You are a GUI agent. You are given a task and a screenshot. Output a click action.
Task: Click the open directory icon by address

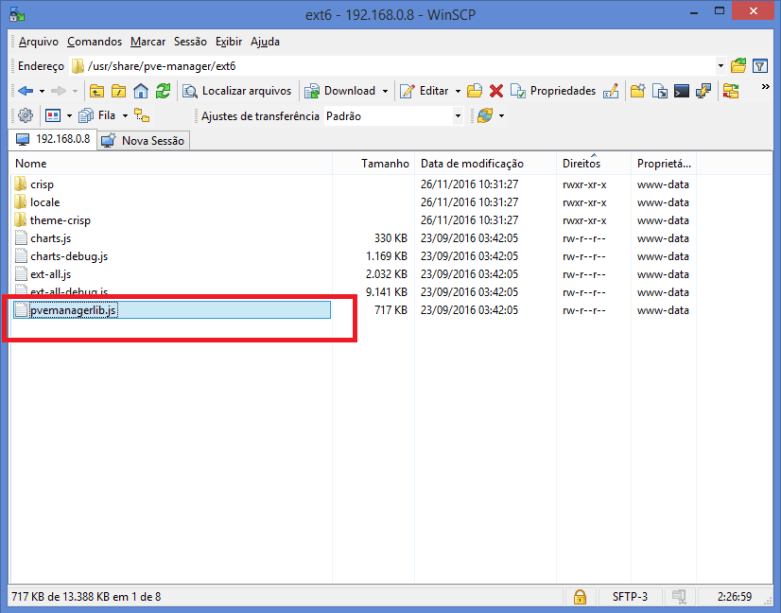738,66
